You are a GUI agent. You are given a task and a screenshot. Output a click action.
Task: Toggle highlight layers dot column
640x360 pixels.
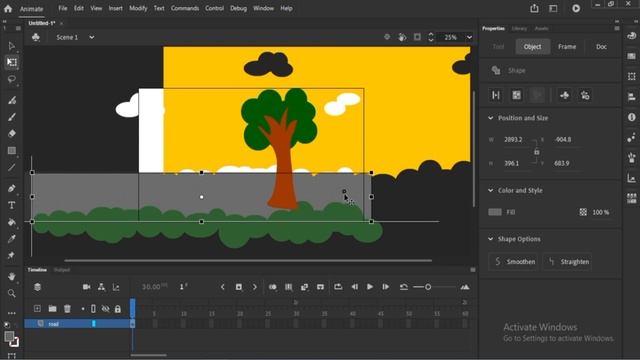point(83,309)
